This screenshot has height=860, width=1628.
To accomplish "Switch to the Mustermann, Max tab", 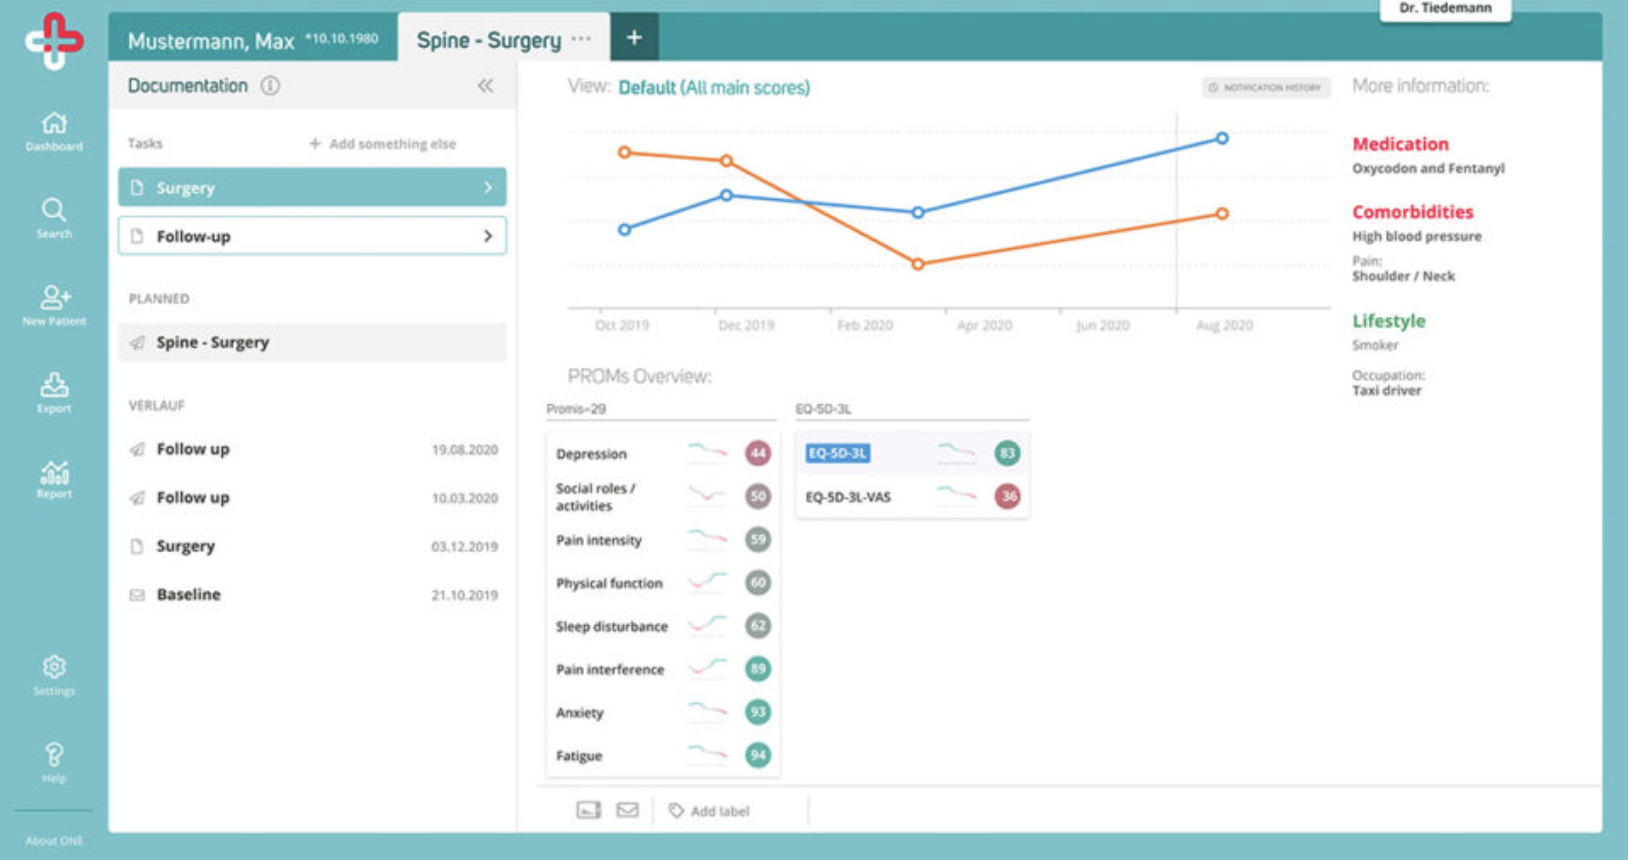I will click(x=253, y=40).
